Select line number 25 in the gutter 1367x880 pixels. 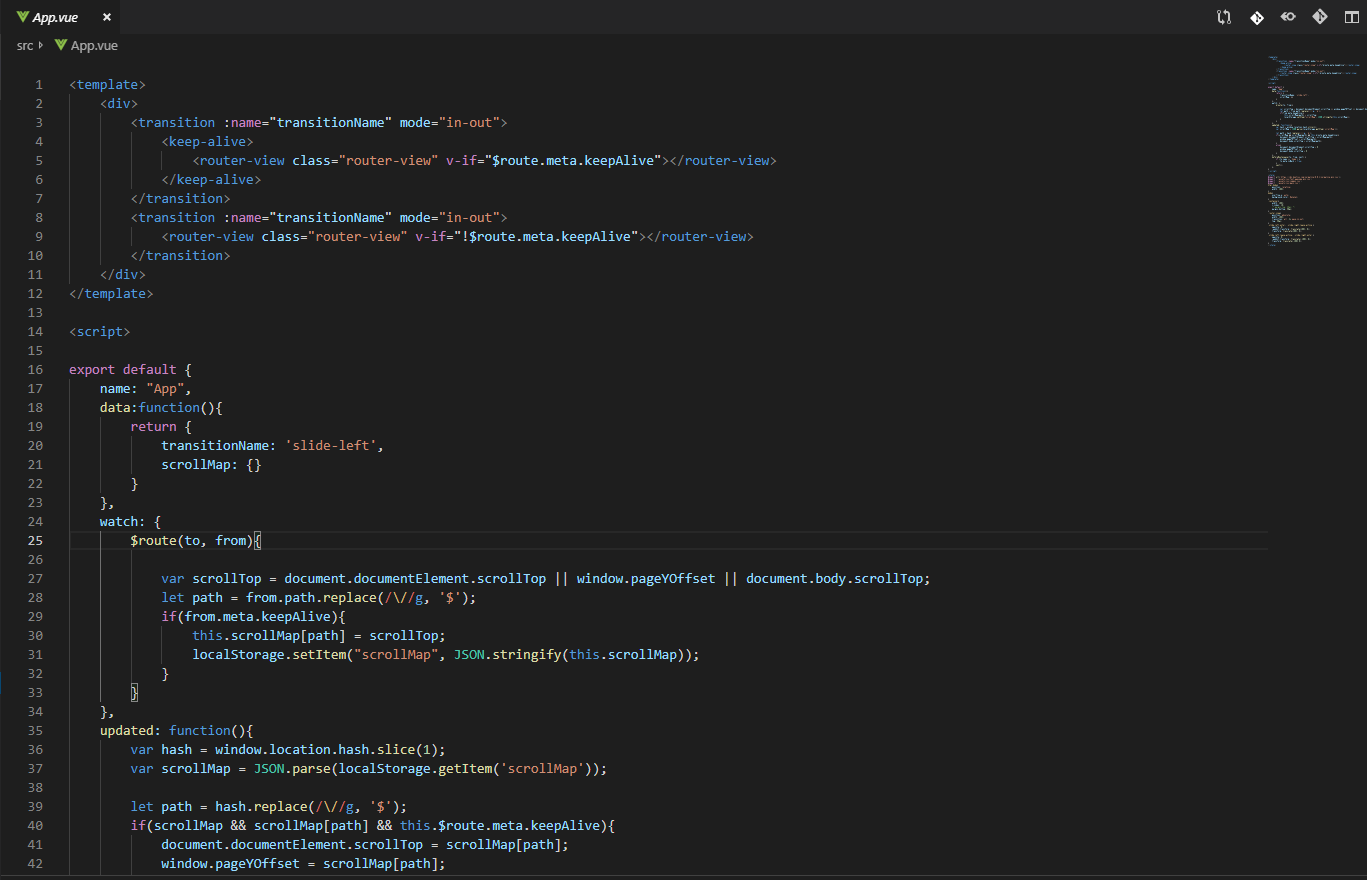point(35,540)
